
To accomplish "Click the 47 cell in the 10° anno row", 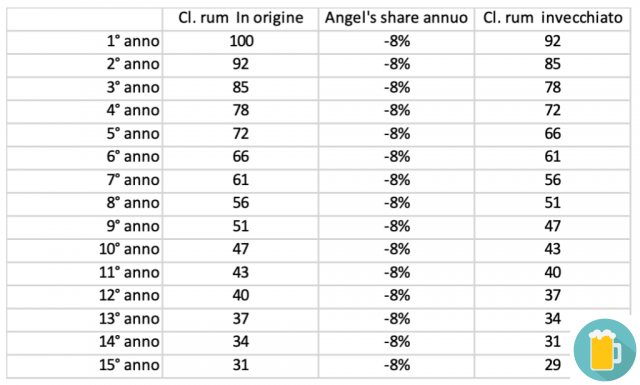I will [x=240, y=249].
